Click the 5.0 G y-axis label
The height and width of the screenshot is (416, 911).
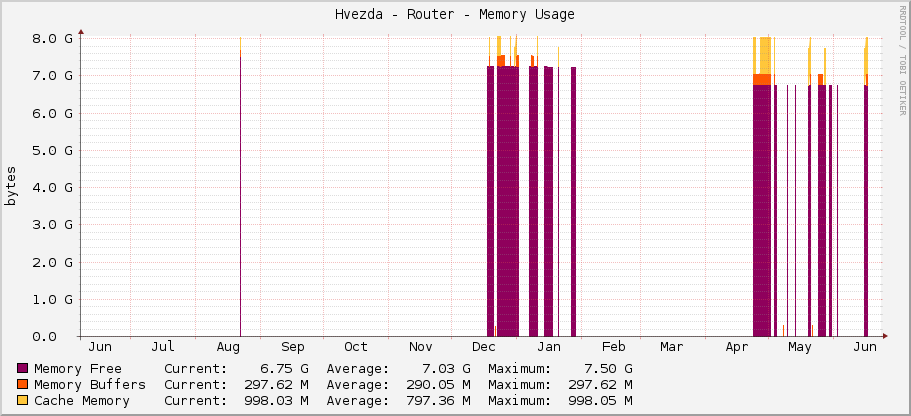(52, 150)
